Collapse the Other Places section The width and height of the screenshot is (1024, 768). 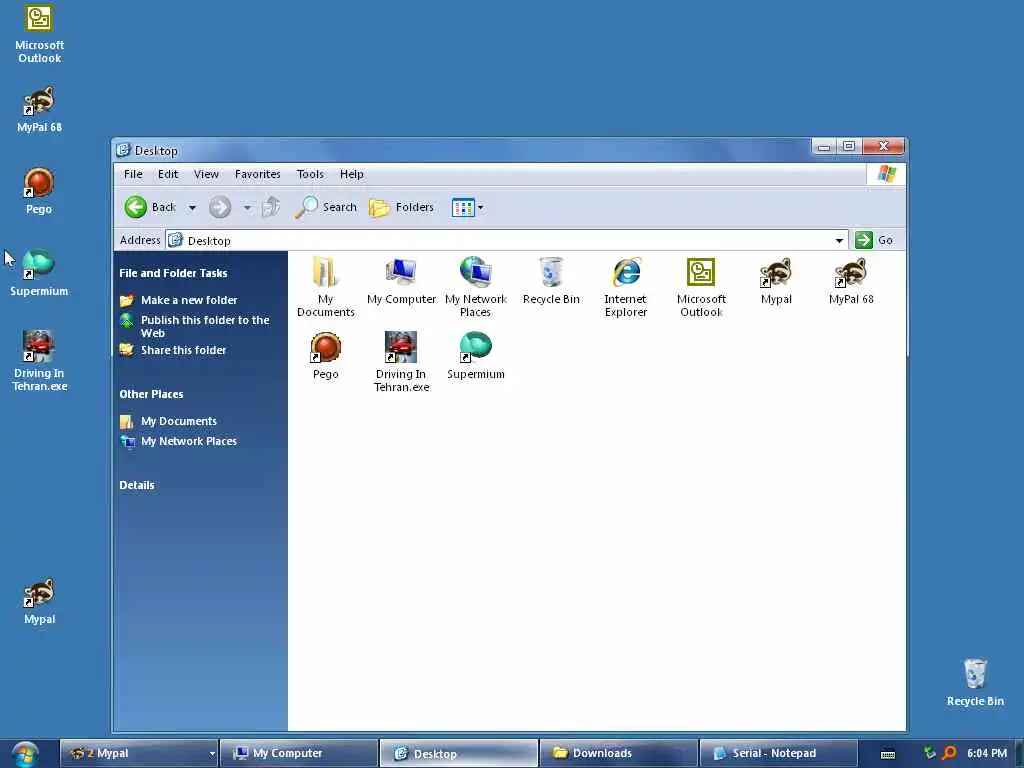pyautogui.click(x=151, y=394)
